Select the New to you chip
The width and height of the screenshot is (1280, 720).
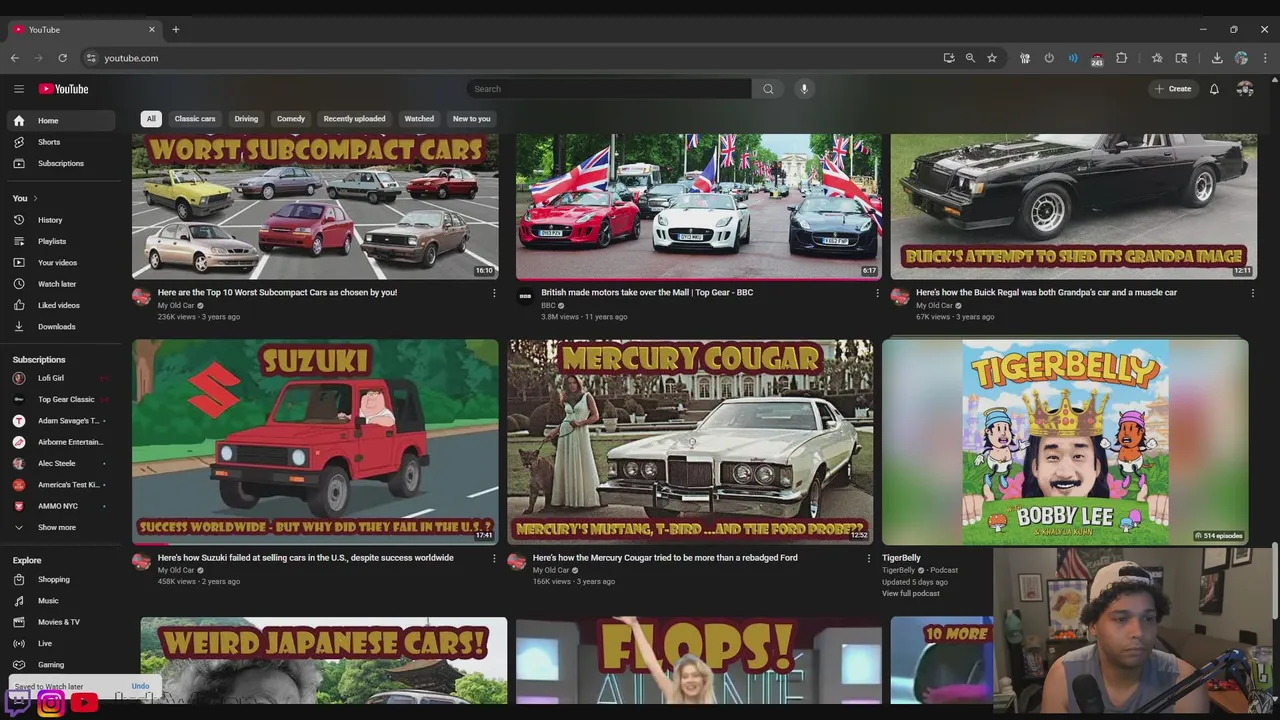(x=471, y=119)
